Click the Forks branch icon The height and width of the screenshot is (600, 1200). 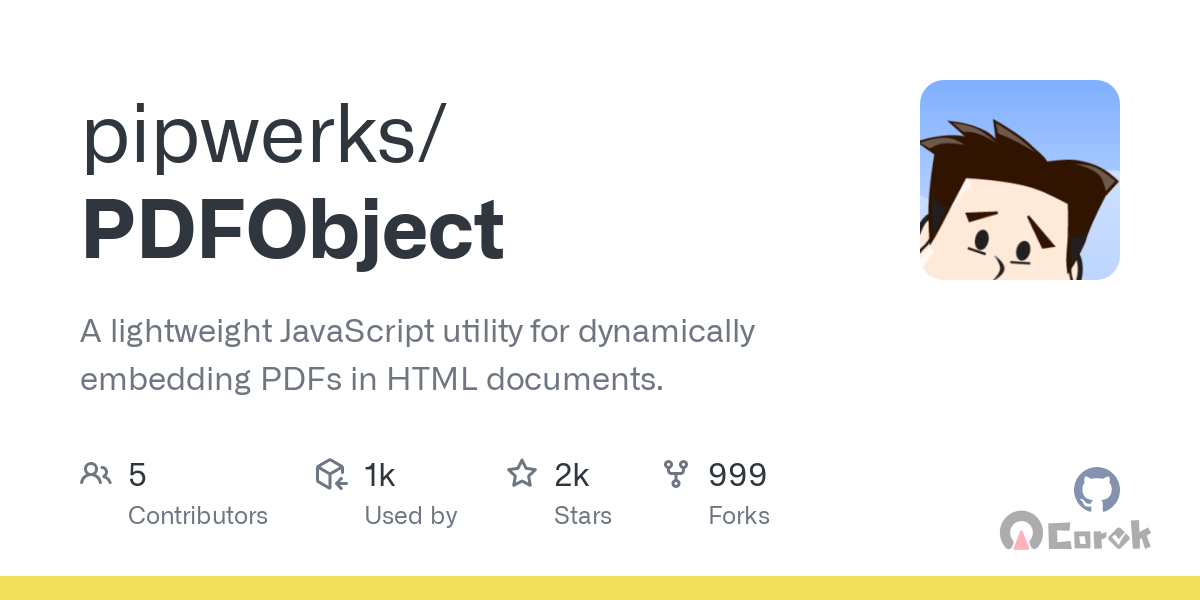(676, 474)
